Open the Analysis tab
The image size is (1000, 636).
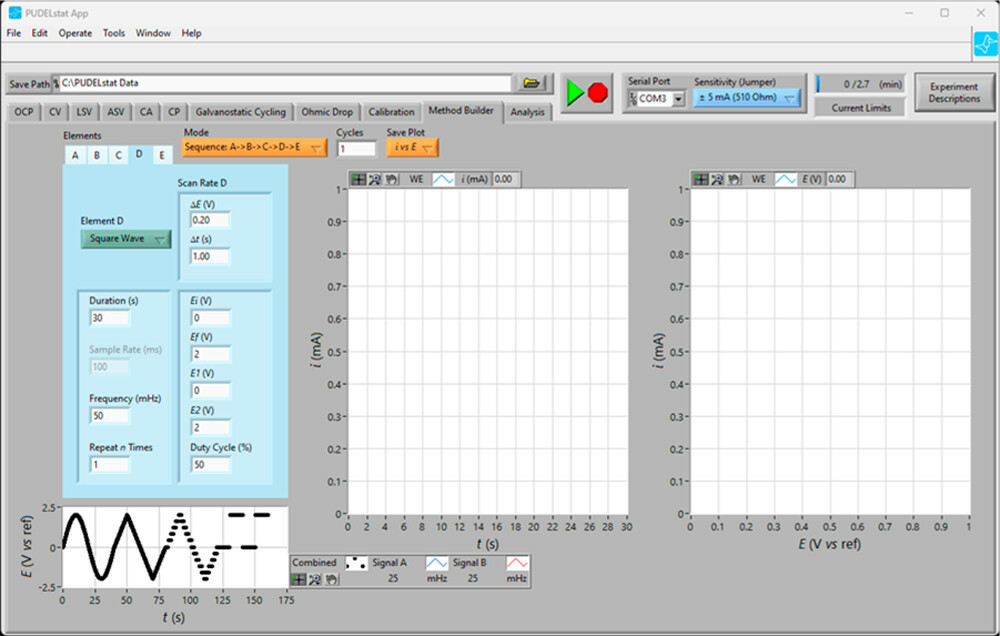coord(527,112)
